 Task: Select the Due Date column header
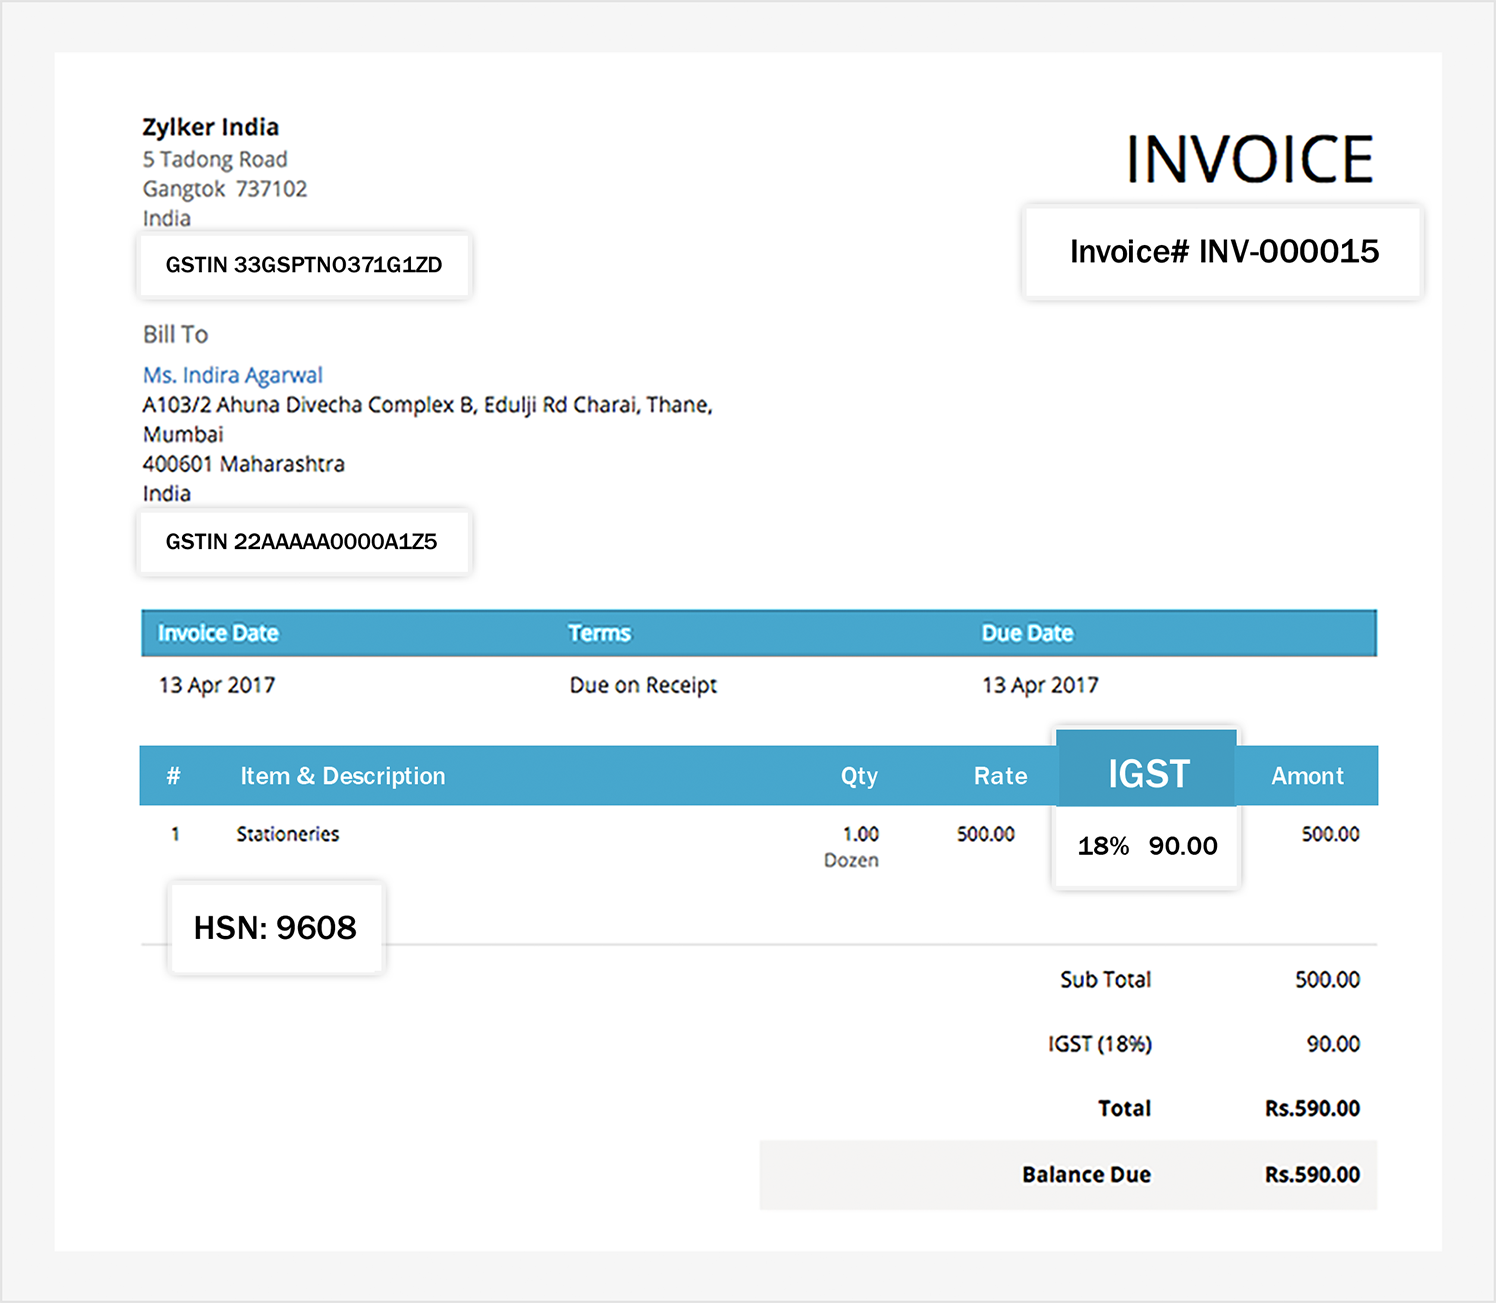1026,632
